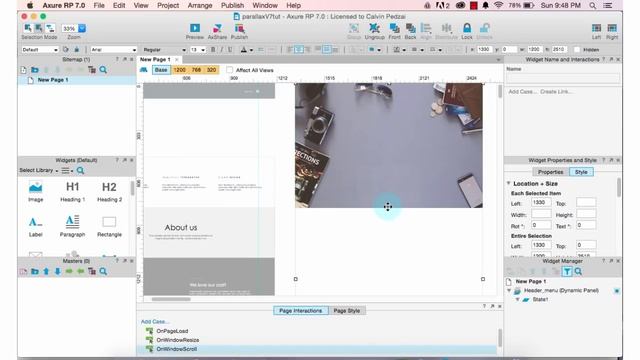Choose the first Selection Mode icon
Image resolution: width=640 pixels, height=360 pixels.
(x=28, y=28)
